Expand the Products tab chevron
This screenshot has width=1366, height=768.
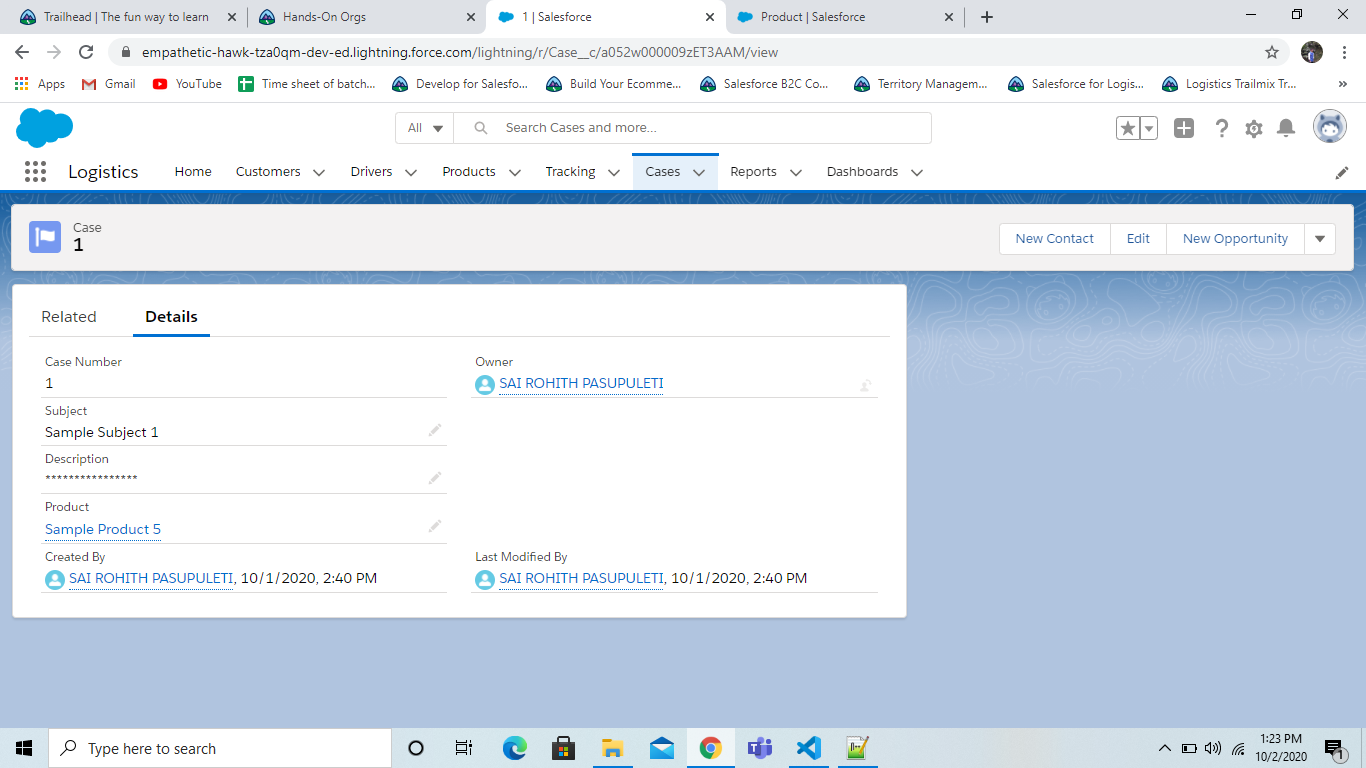515,173
